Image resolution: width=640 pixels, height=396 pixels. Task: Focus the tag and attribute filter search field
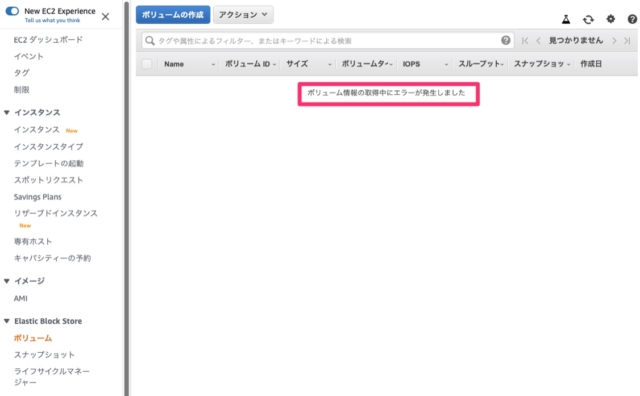(x=328, y=40)
